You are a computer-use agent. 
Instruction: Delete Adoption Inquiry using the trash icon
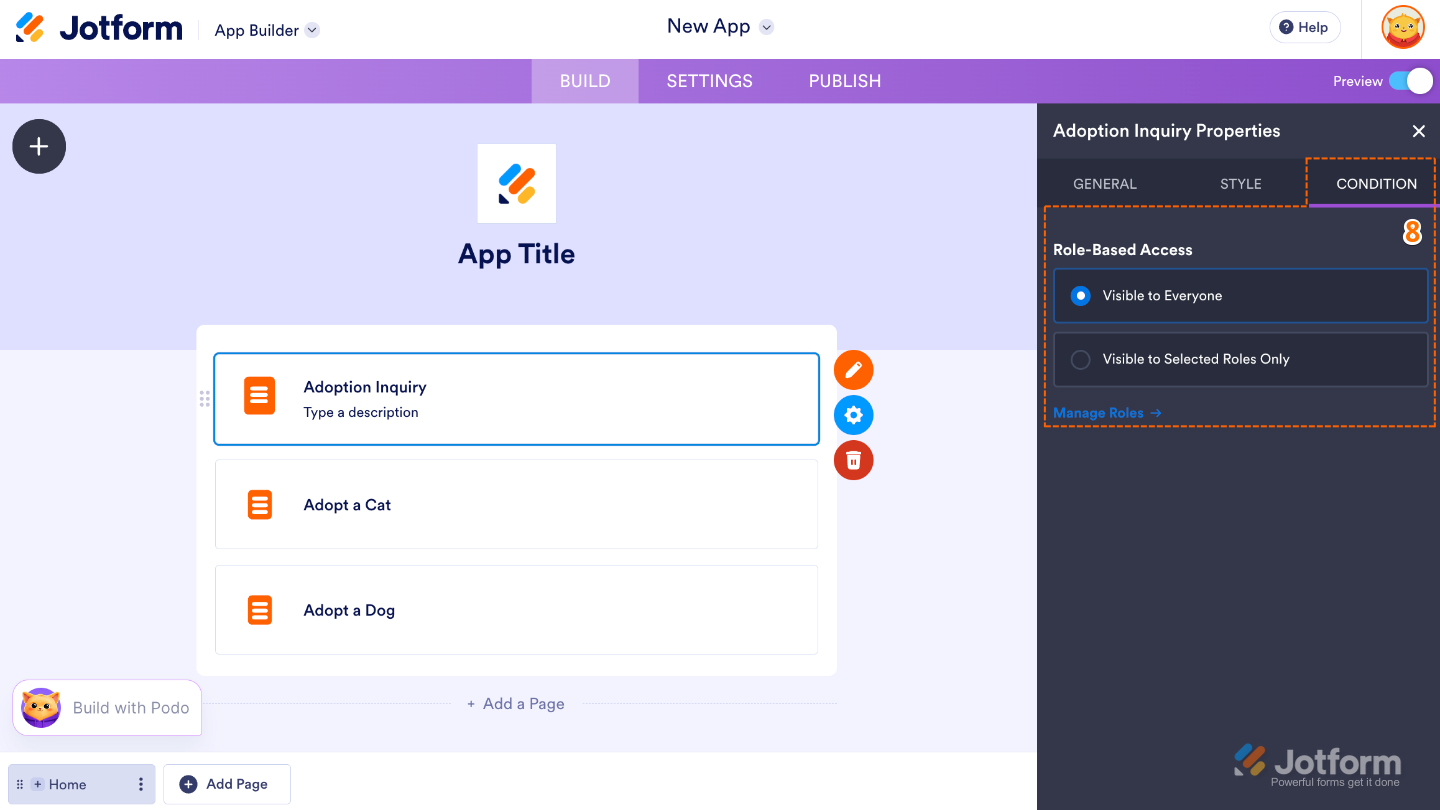(x=853, y=460)
